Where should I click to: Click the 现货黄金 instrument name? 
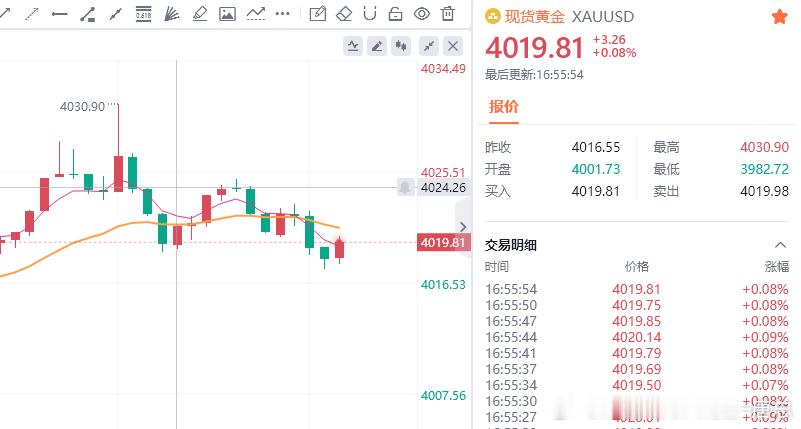(x=535, y=17)
